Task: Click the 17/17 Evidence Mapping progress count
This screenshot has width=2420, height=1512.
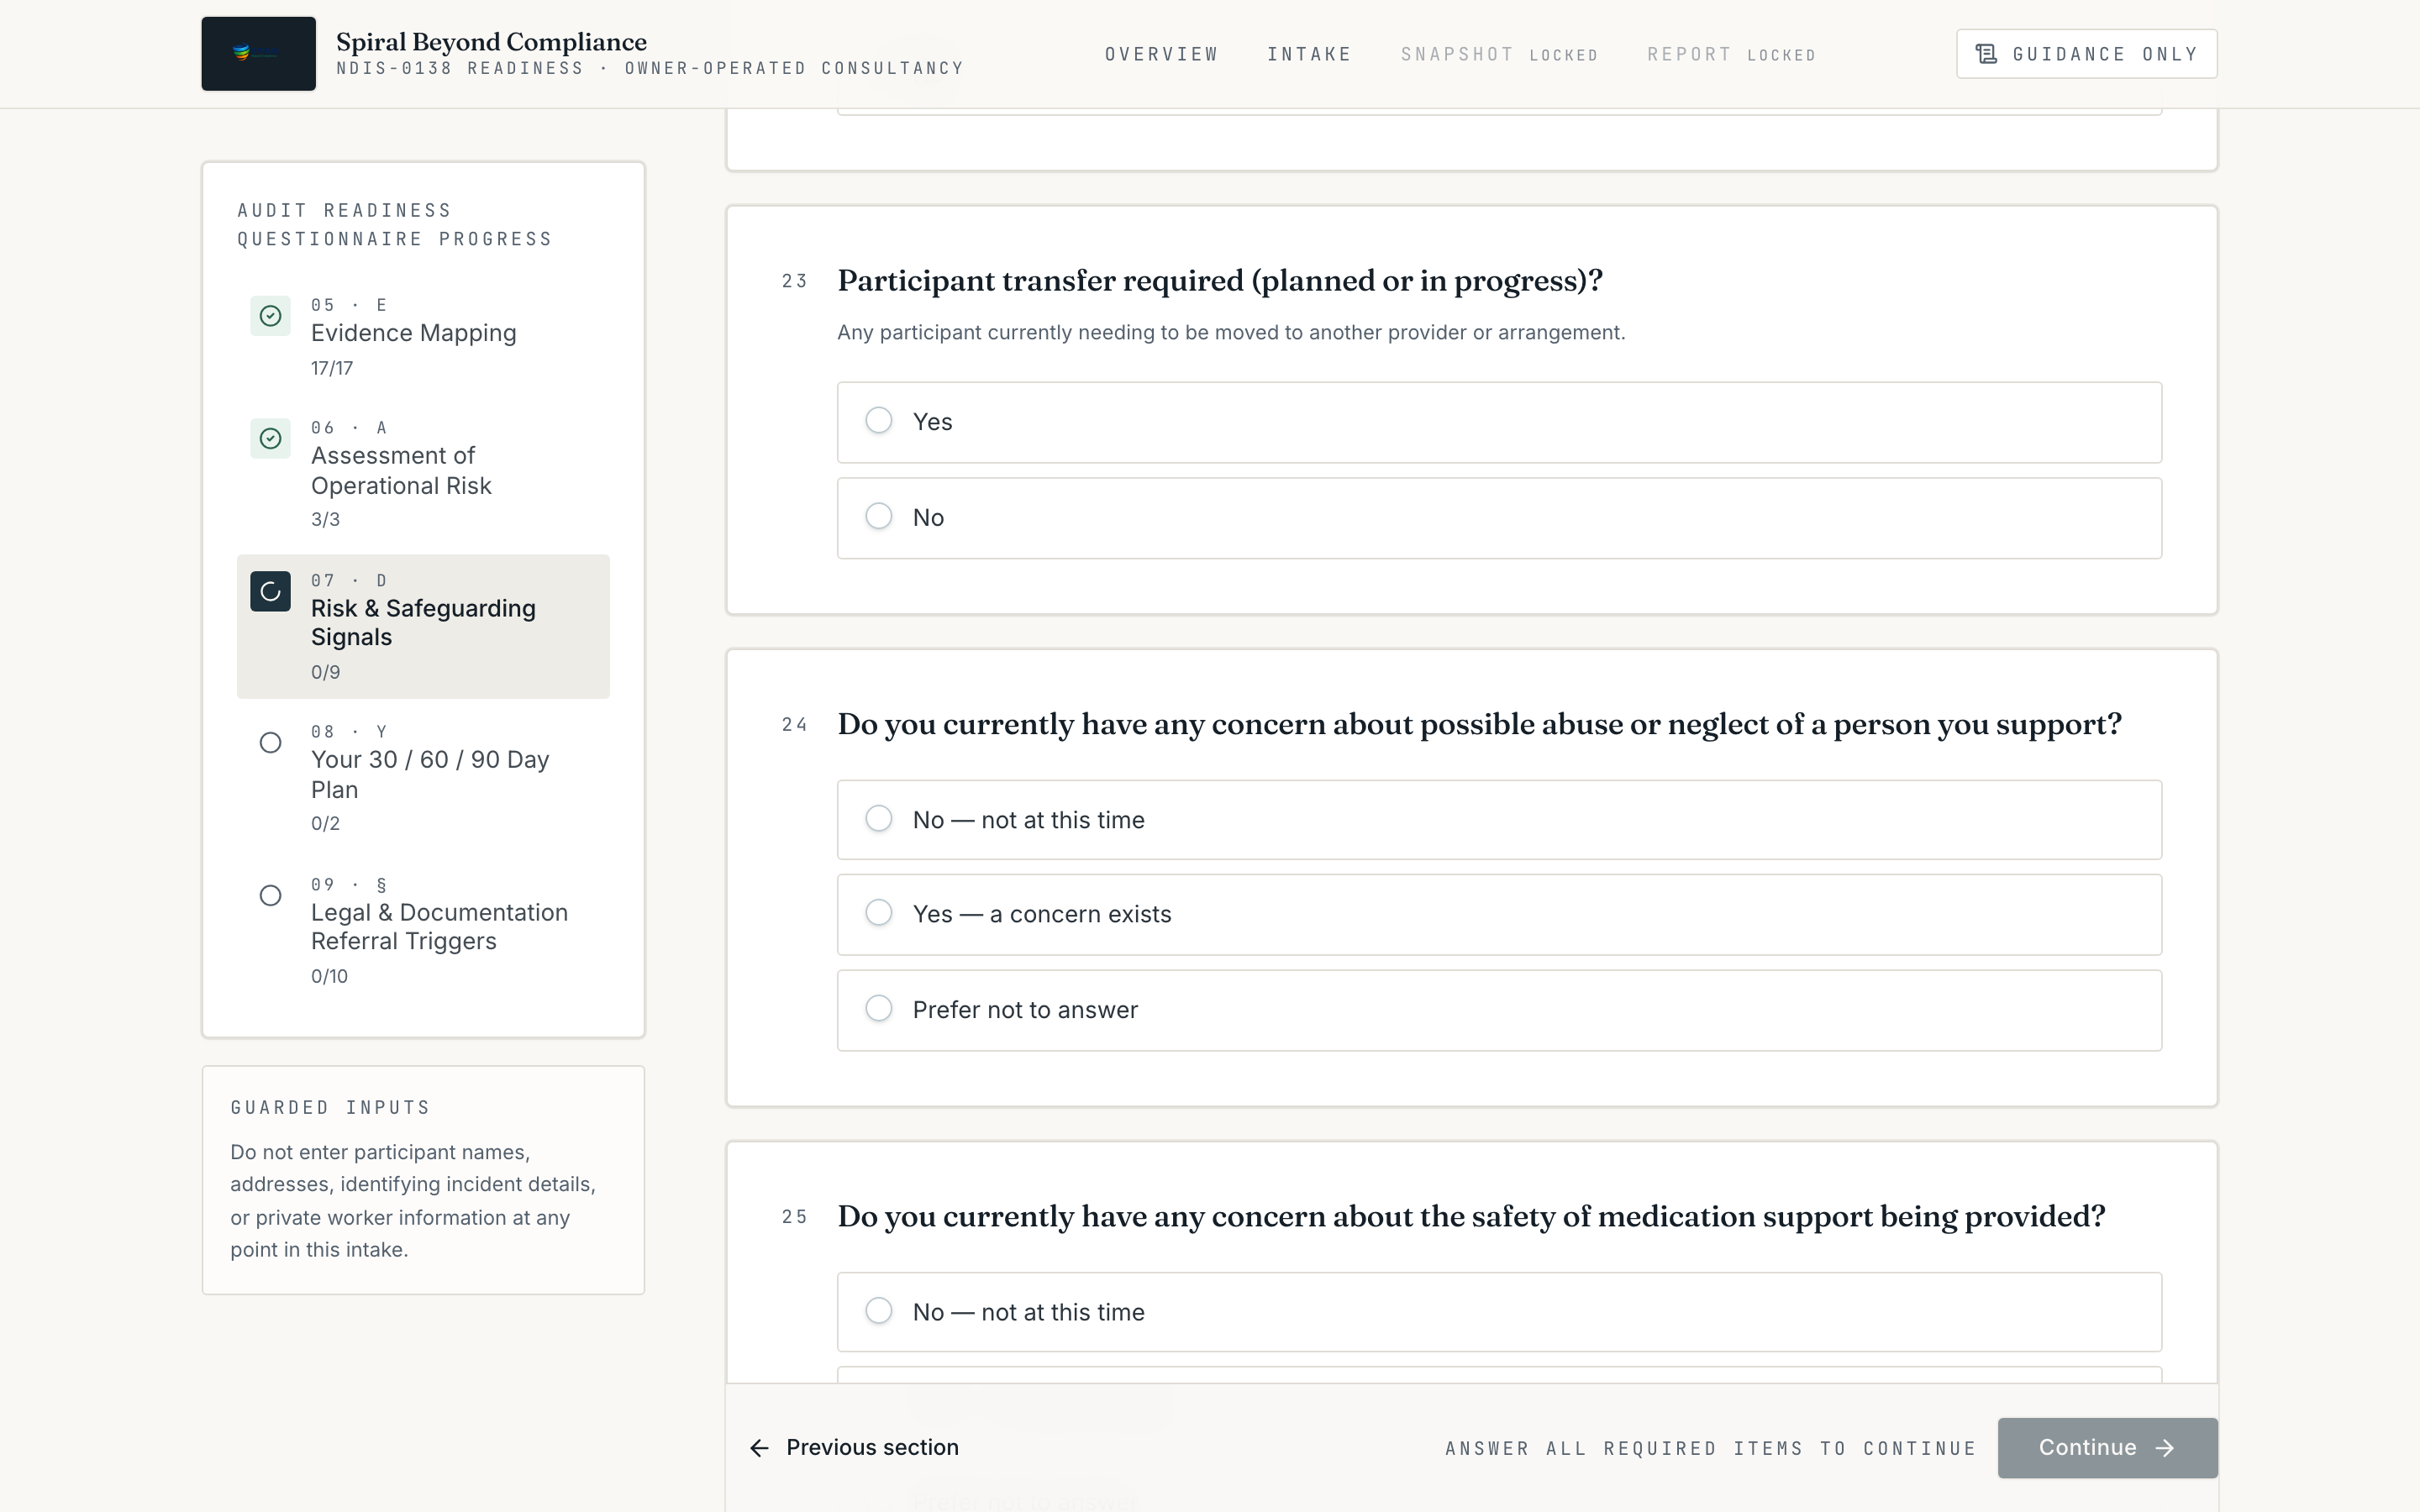Action: (x=332, y=368)
